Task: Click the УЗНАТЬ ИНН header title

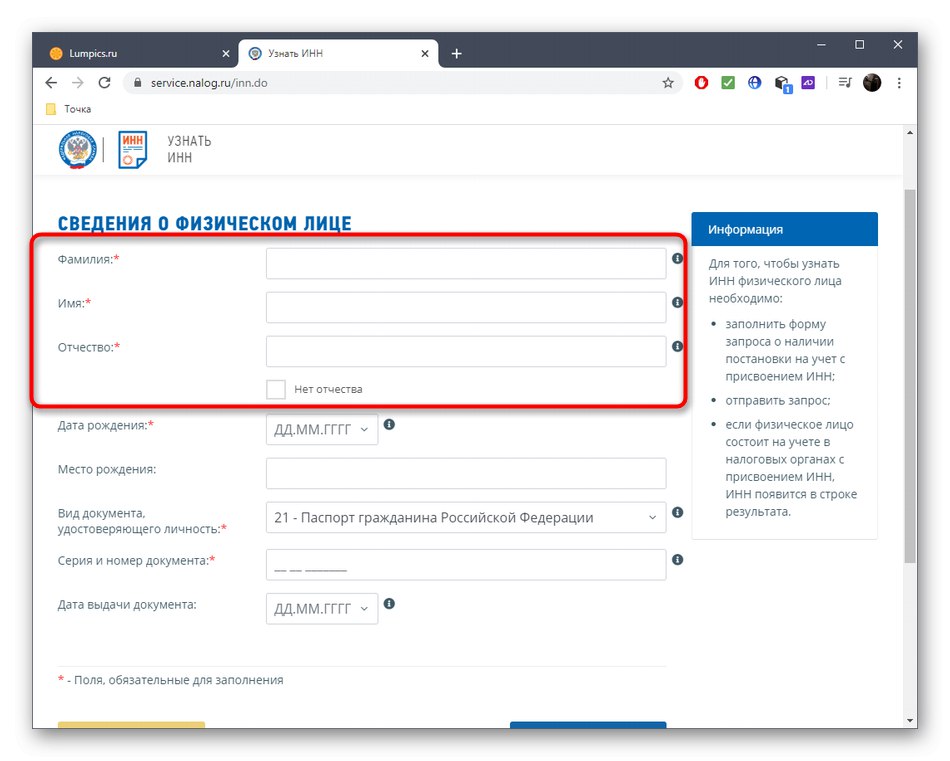Action: (189, 149)
